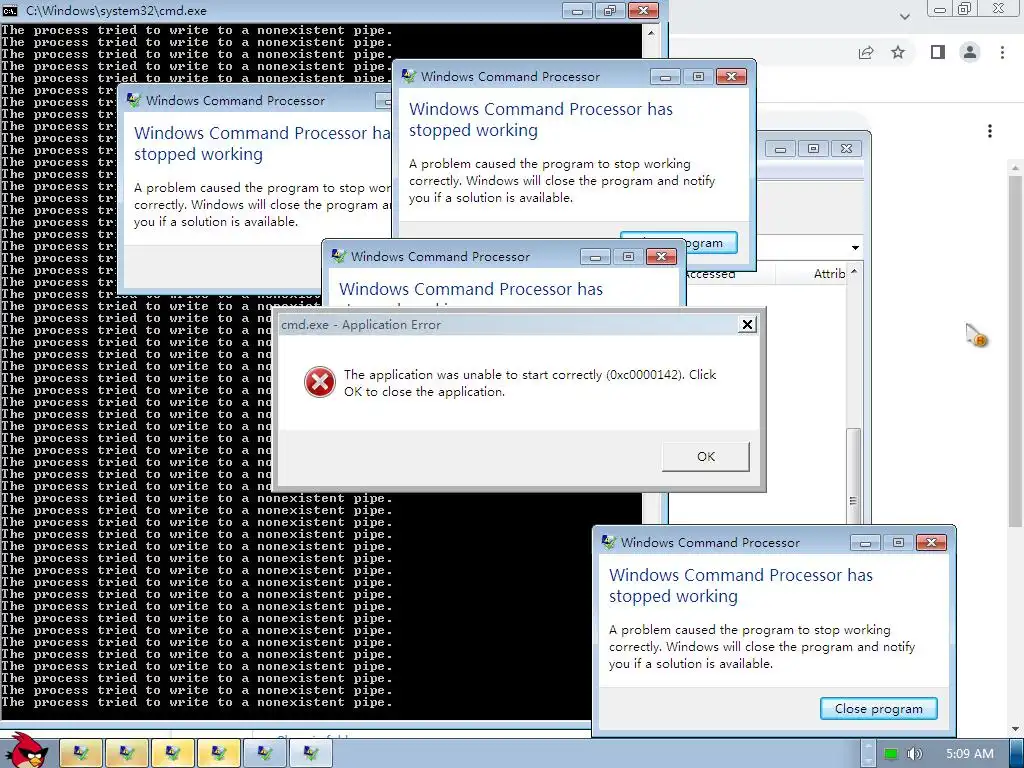This screenshot has height=768, width=1024.
Task: Click the Chrome share page icon
Action: point(866,52)
